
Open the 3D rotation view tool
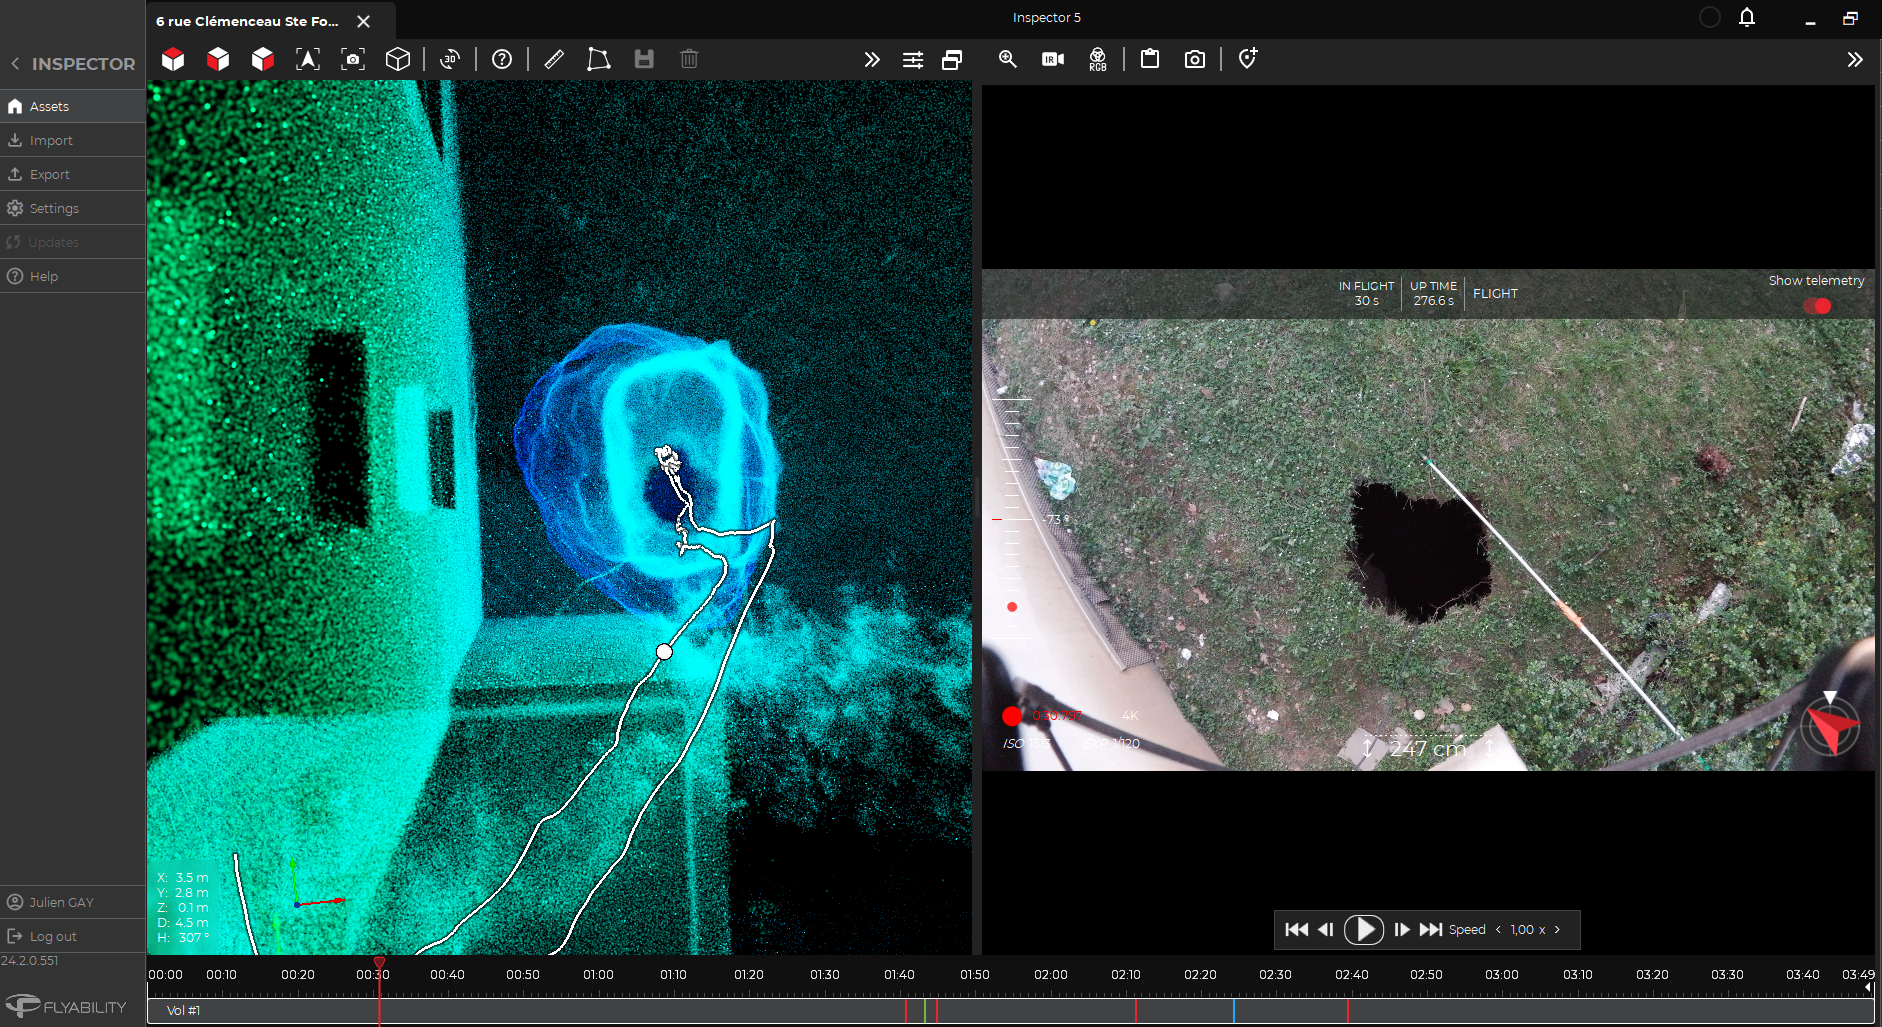450,59
